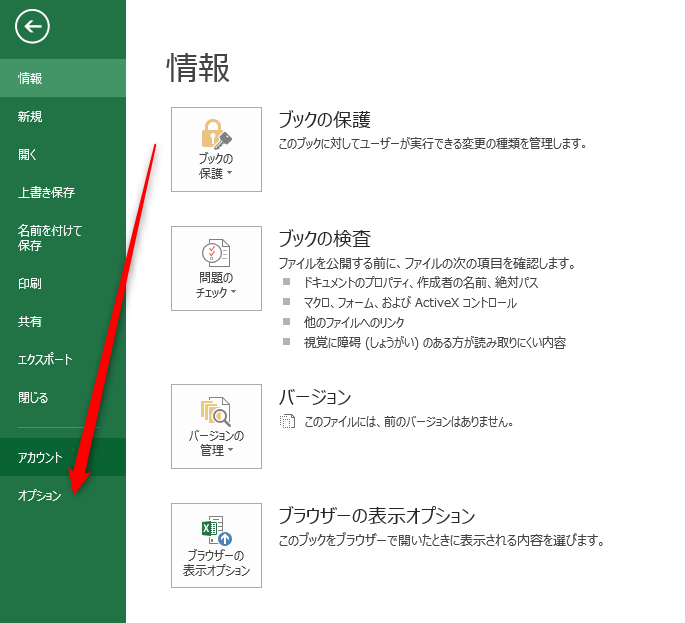The image size is (685, 623).
Task: Click 他のファイルへのリンク text
Action: pyautogui.click(x=354, y=322)
